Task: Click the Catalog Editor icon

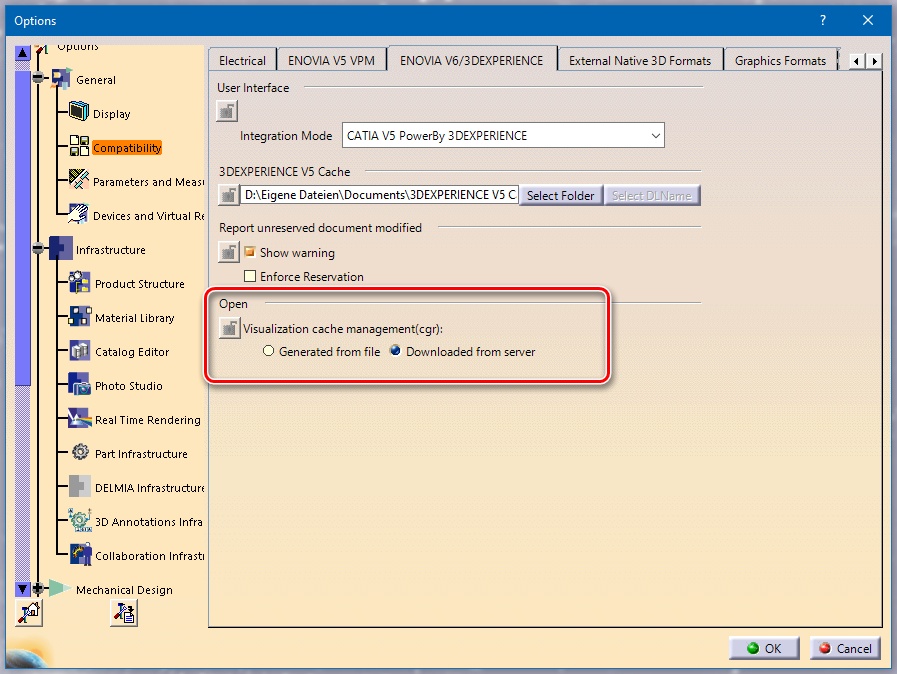Action: click(x=80, y=350)
